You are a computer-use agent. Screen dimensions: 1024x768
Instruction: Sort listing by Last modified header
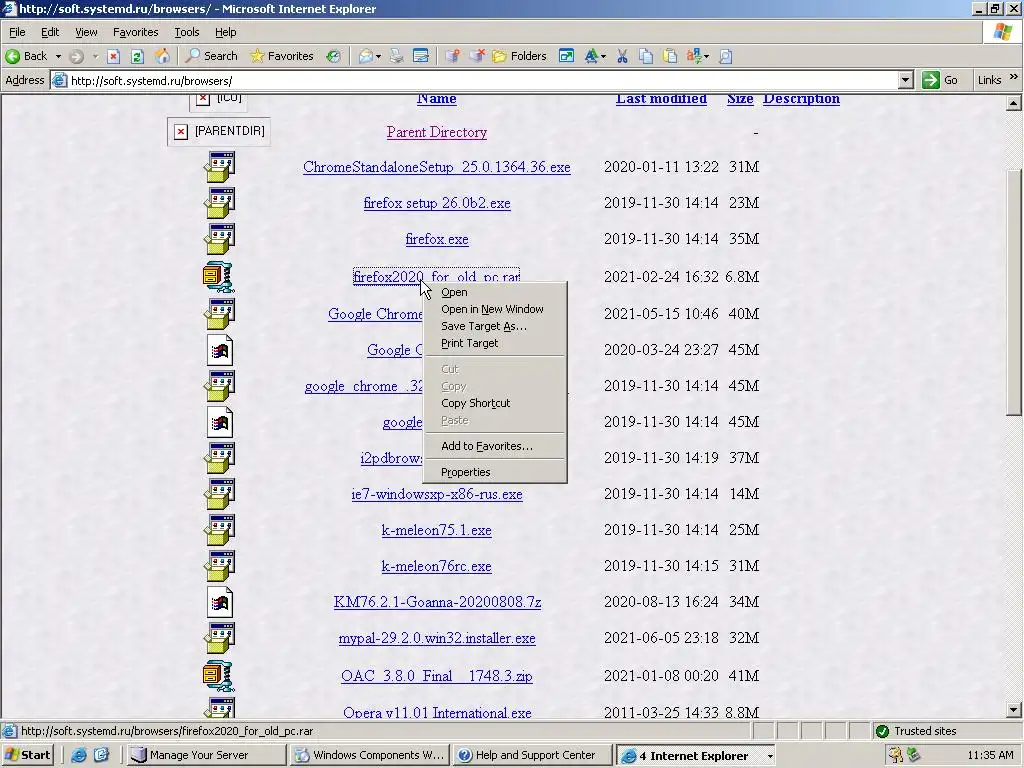pos(662,99)
